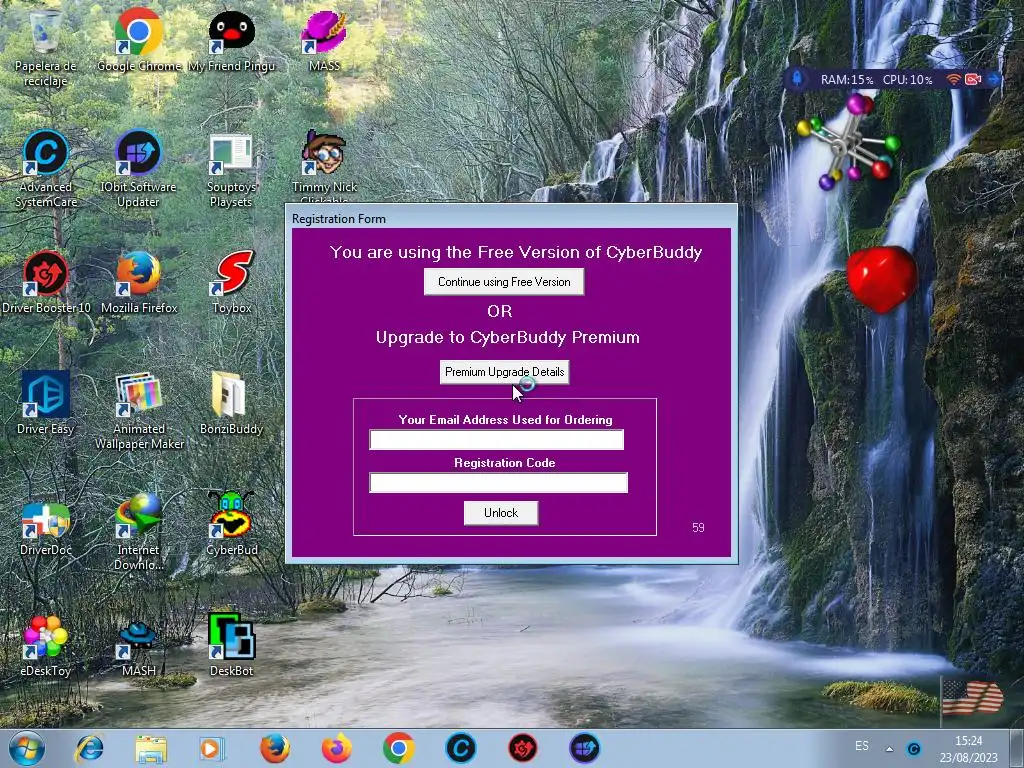
Task: Select the MASS desktop shortcut
Action: tap(324, 40)
